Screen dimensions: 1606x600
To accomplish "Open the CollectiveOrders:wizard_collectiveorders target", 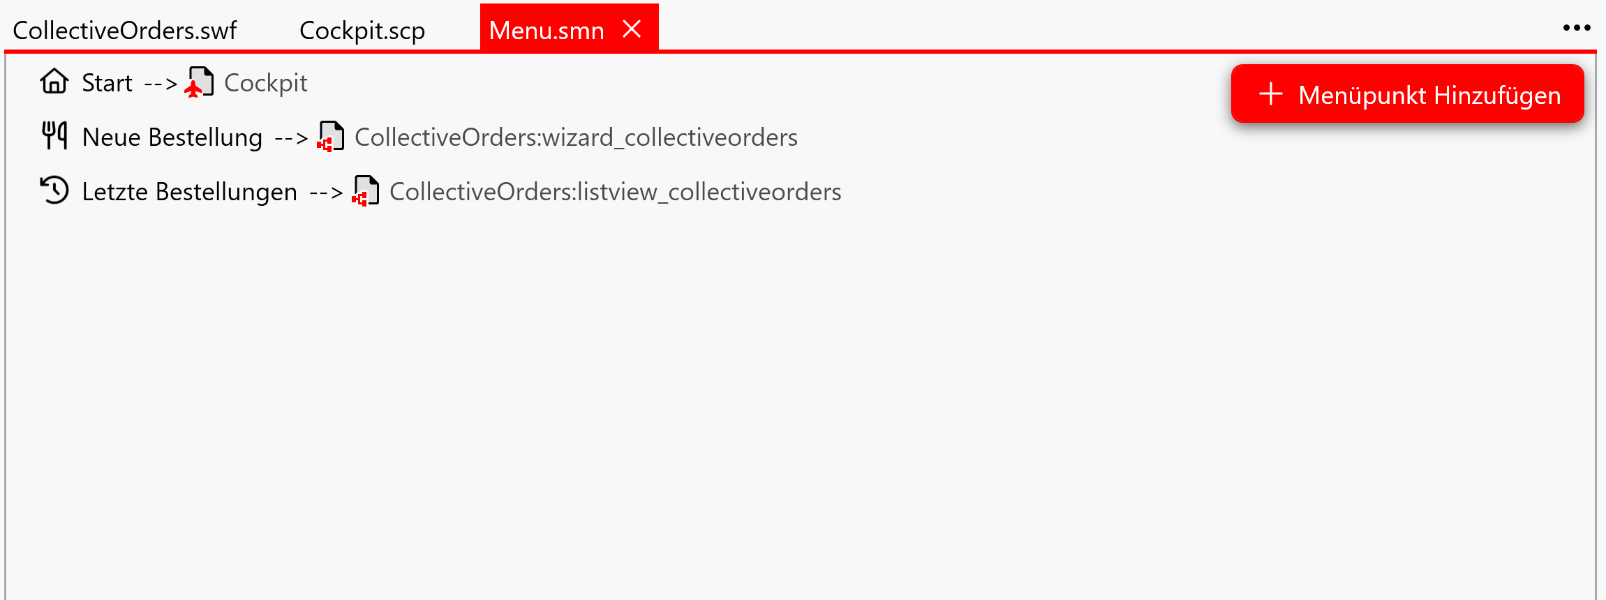I will point(576,137).
